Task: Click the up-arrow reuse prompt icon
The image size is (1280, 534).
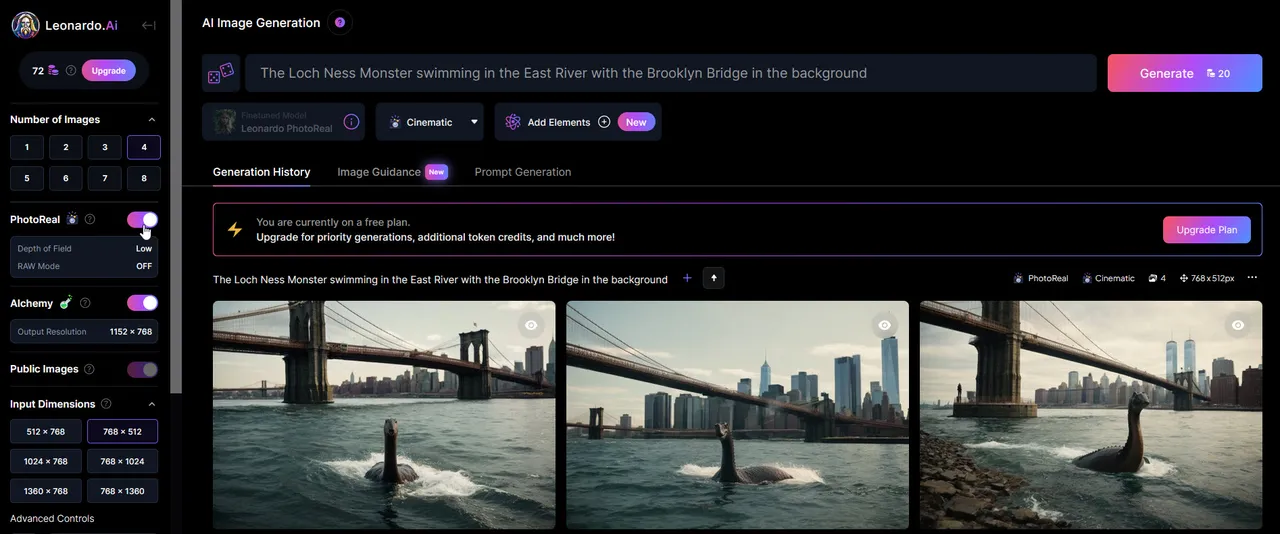Action: coord(714,278)
